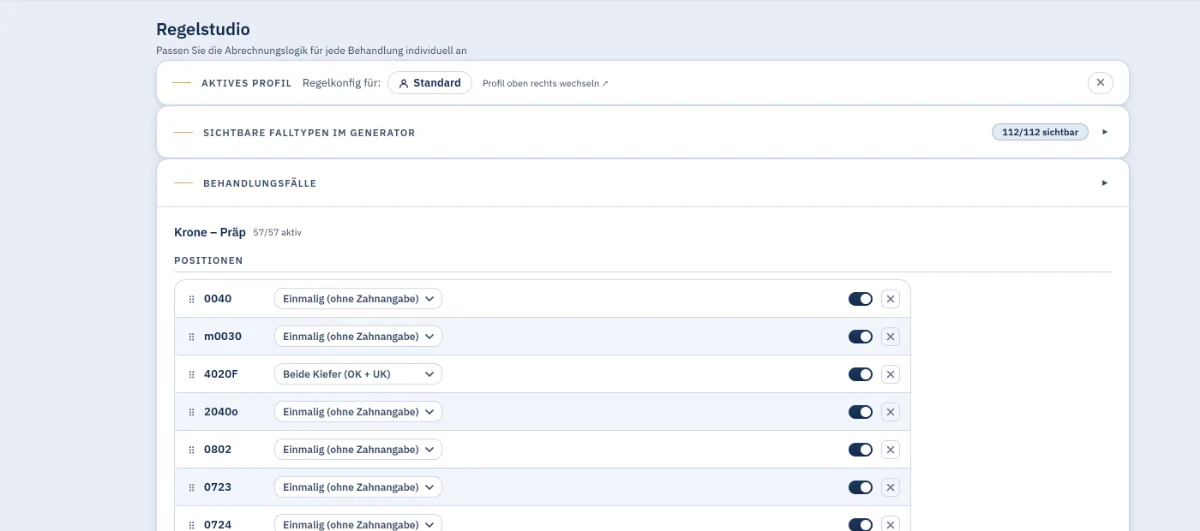Toggle off position 0724
1200x531 pixels.
coord(860,525)
